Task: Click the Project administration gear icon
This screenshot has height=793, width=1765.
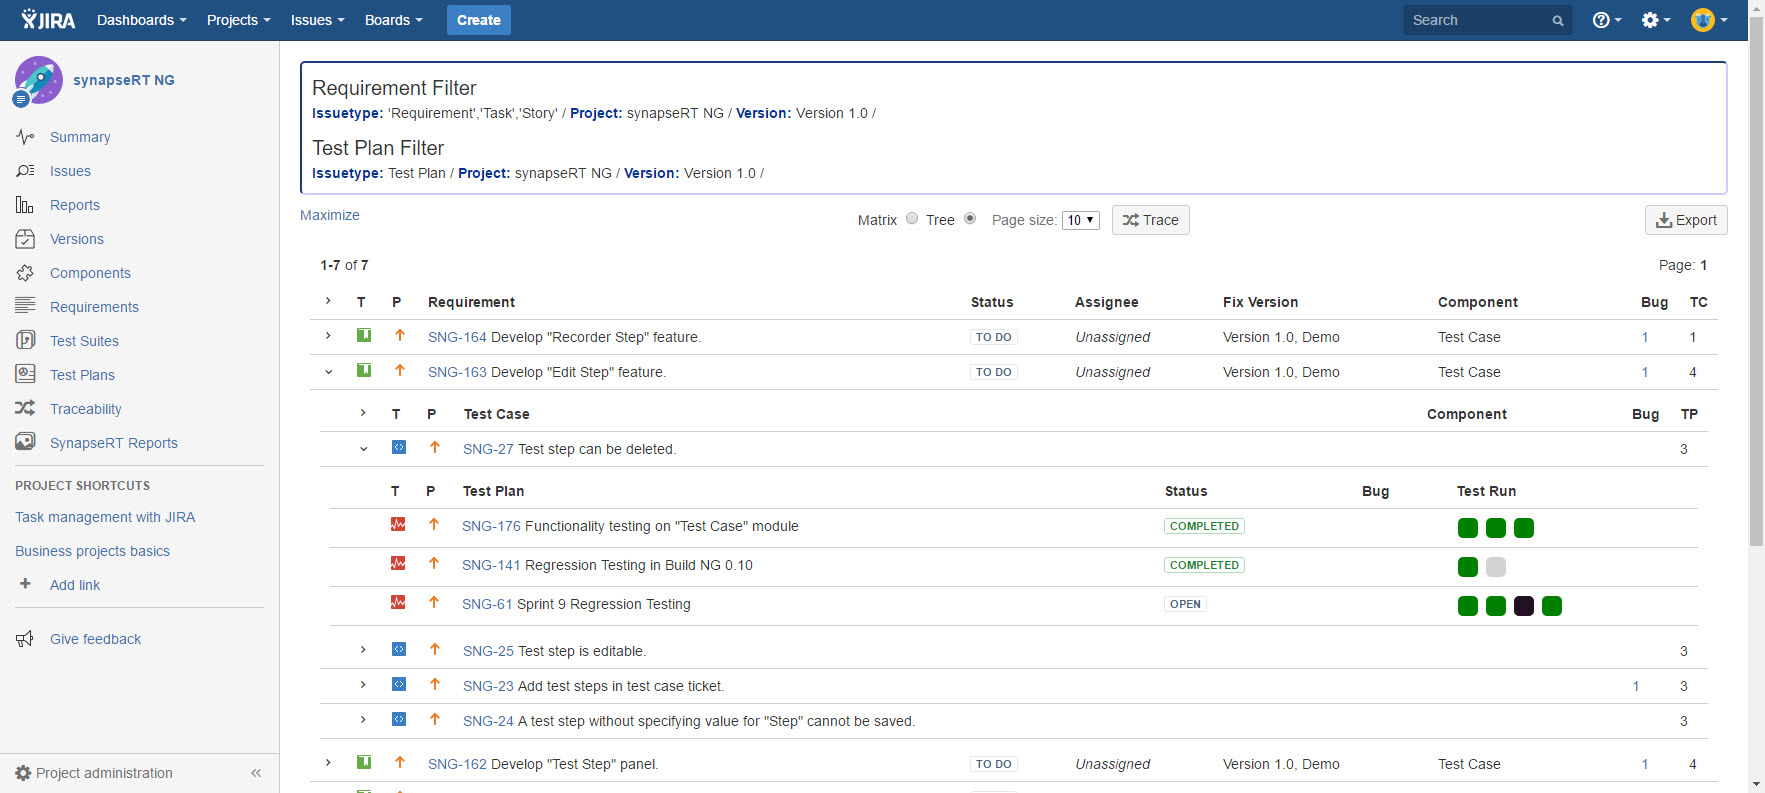Action: [23, 773]
